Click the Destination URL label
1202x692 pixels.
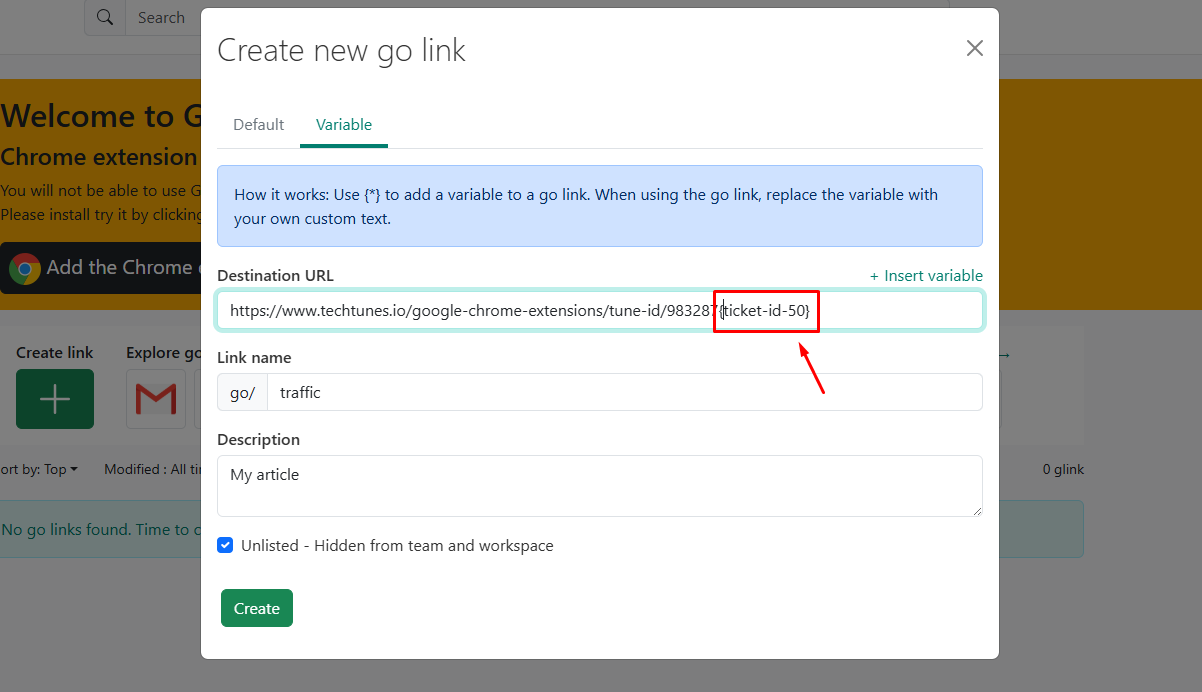pyautogui.click(x=276, y=276)
